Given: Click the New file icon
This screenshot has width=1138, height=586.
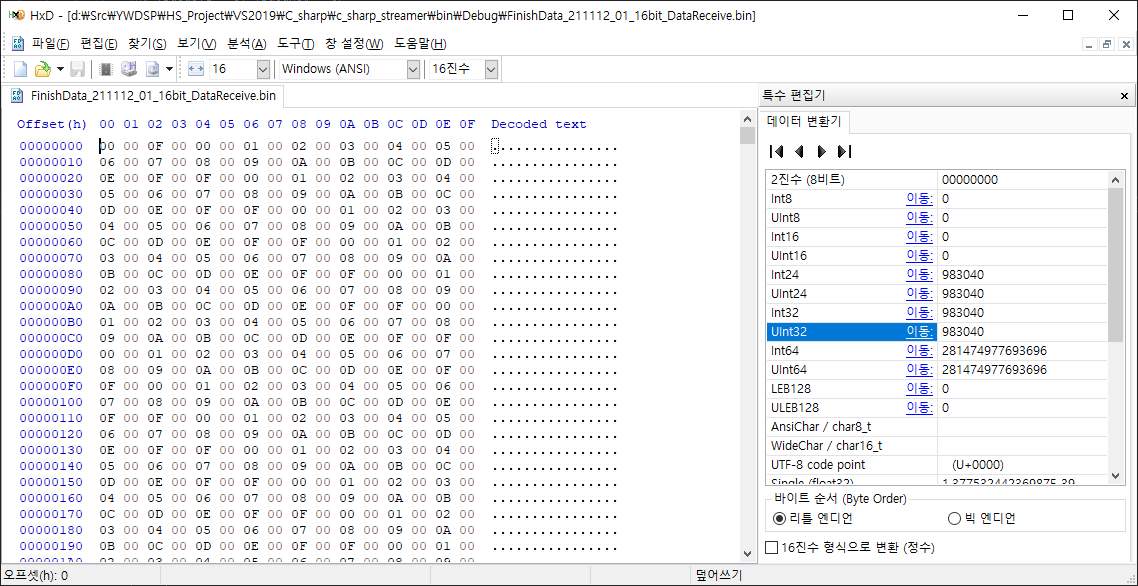Looking at the screenshot, I should click(x=20, y=70).
